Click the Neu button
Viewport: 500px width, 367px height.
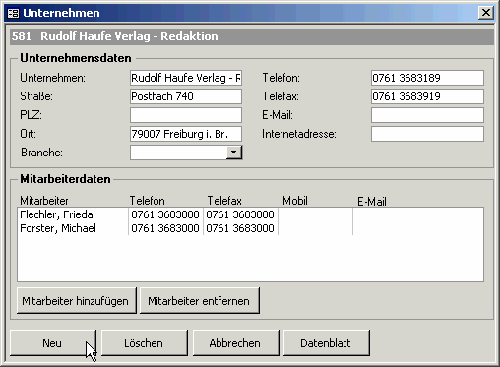[53, 343]
